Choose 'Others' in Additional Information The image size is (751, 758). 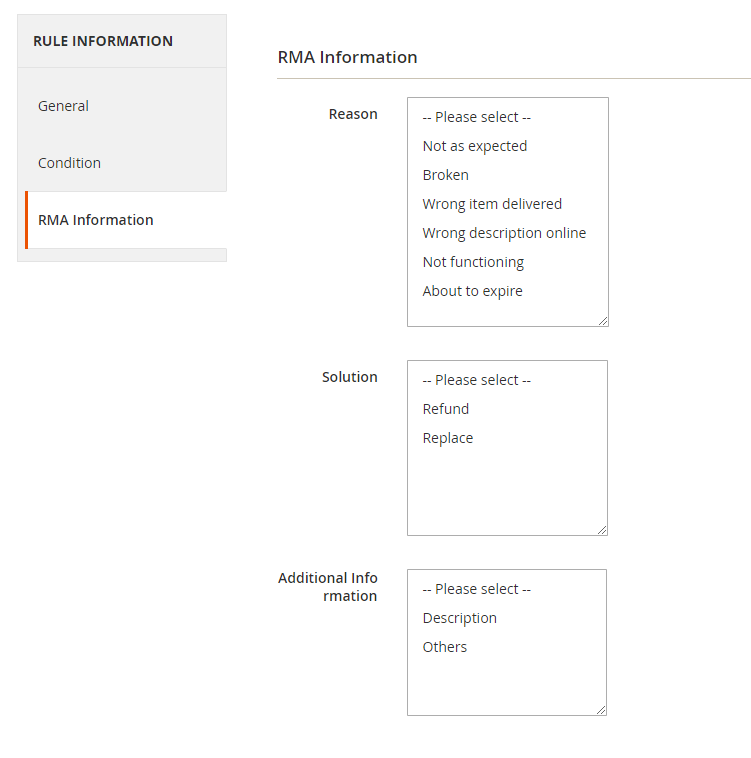click(x=445, y=647)
